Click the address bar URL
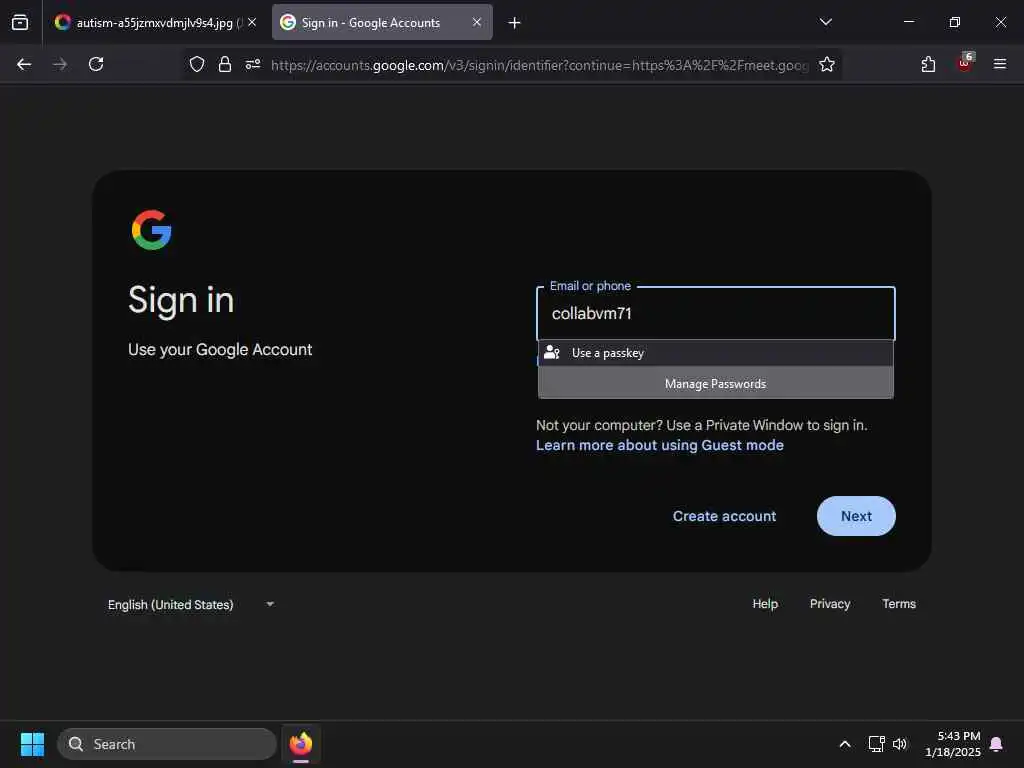Viewport: 1024px width, 768px height. [x=539, y=65]
